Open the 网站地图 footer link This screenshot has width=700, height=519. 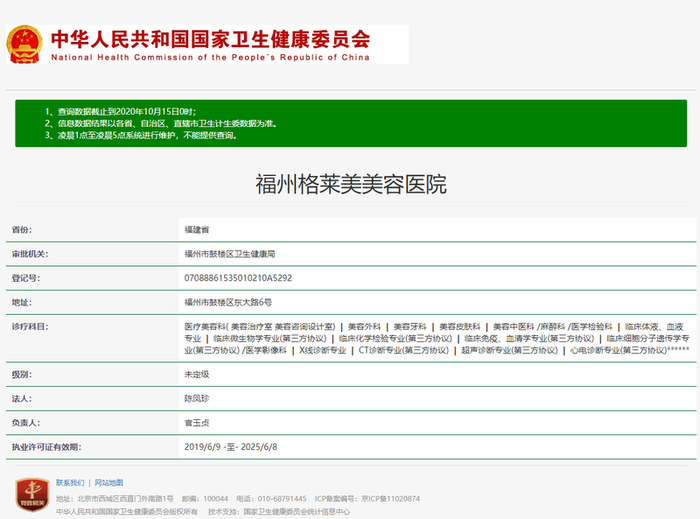coord(108,483)
